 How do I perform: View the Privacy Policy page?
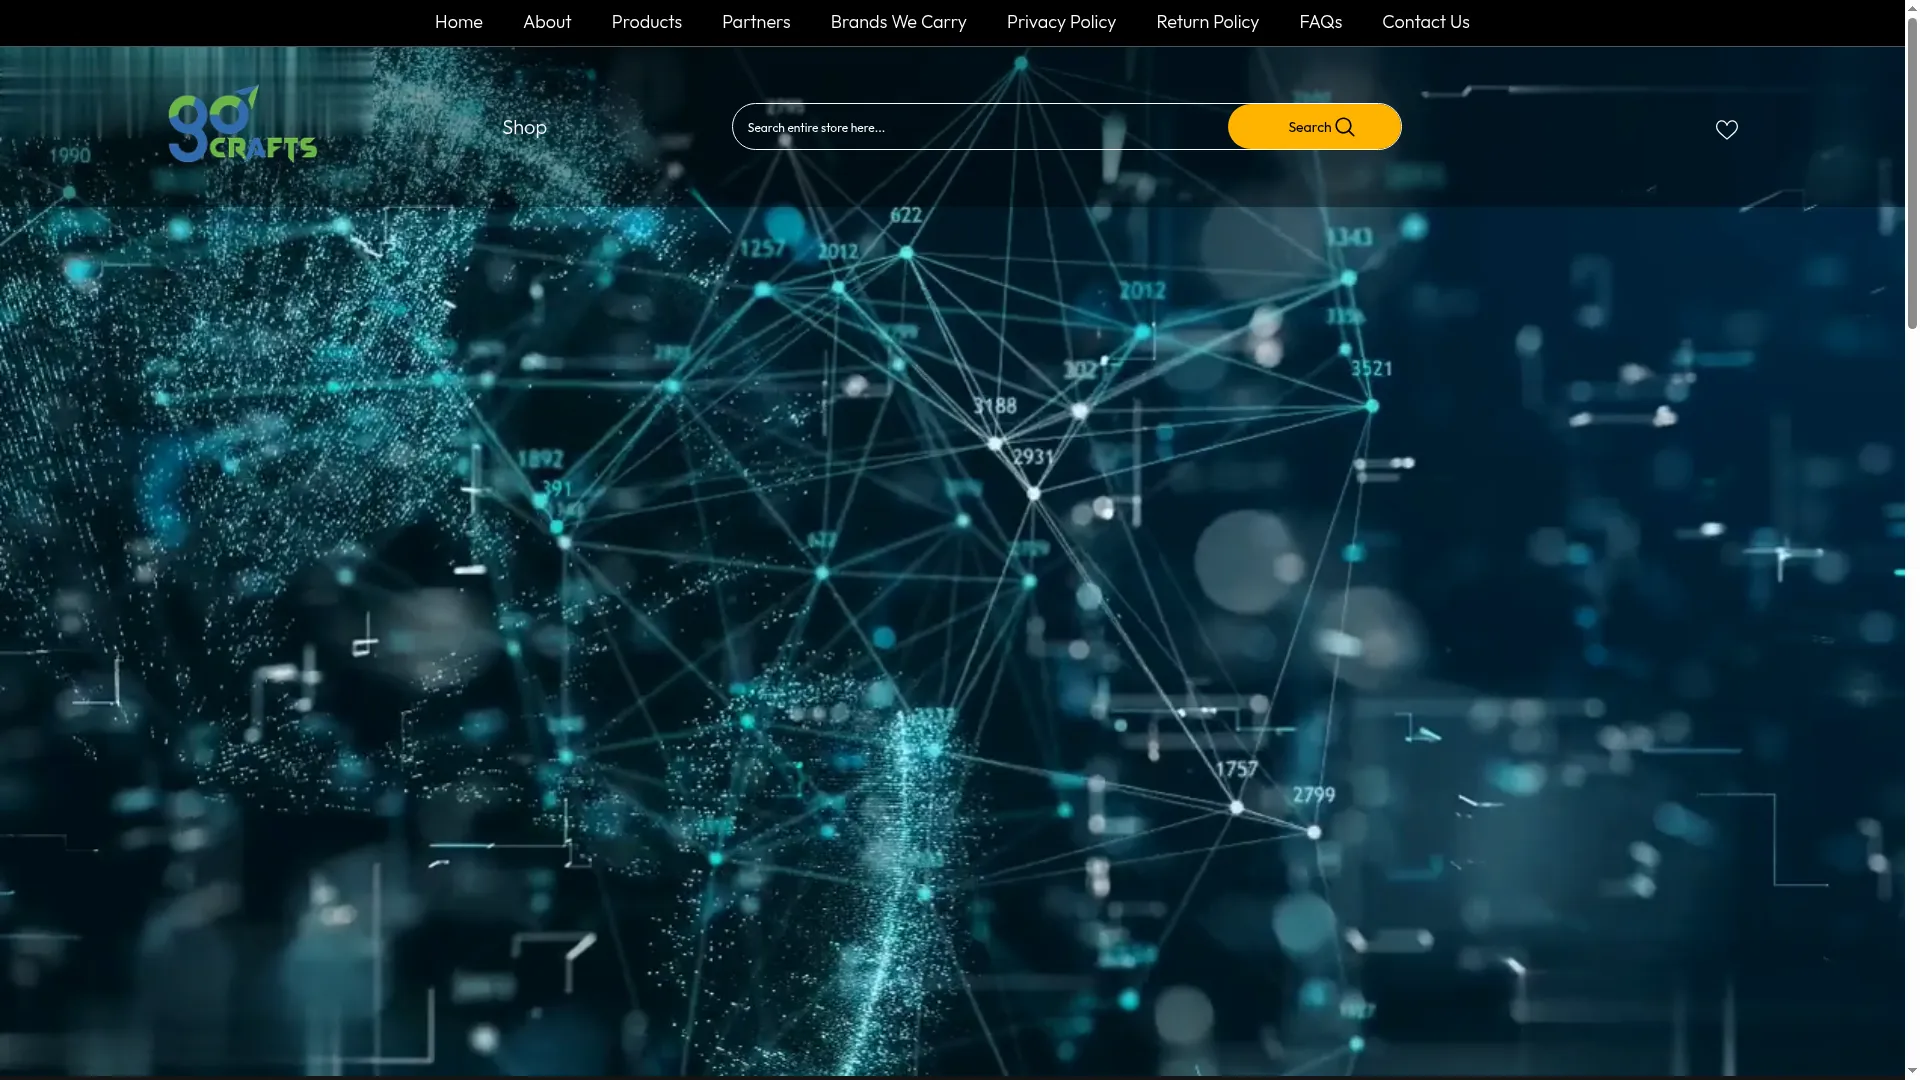coord(1061,22)
